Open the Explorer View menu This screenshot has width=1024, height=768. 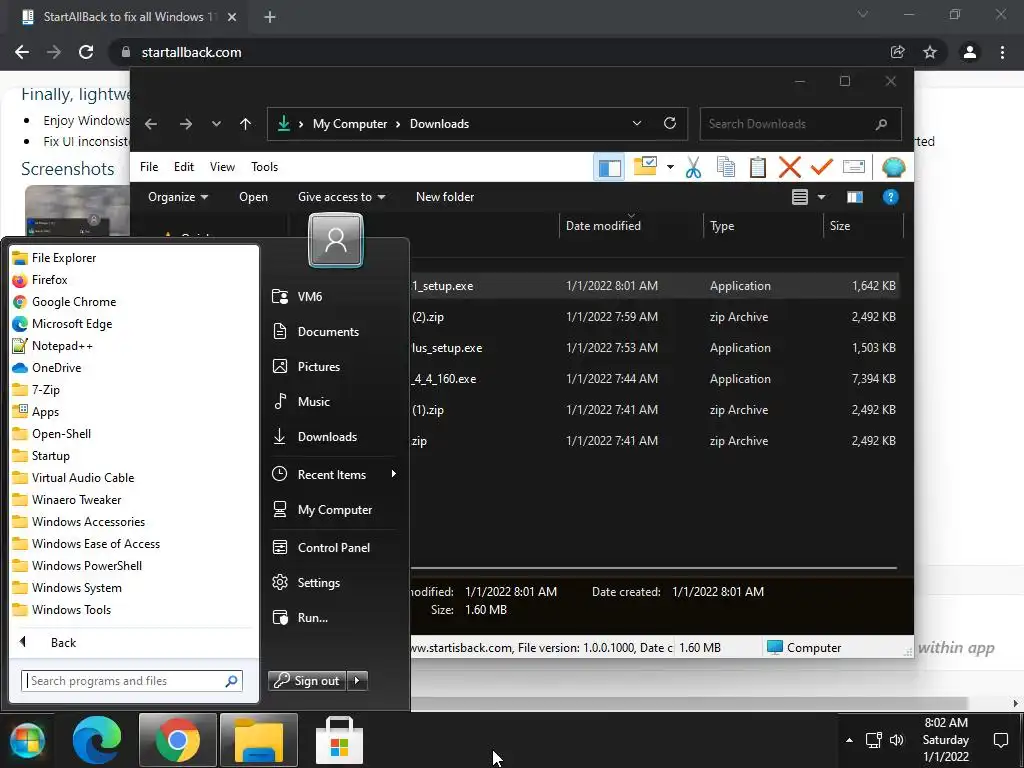pyautogui.click(x=222, y=167)
